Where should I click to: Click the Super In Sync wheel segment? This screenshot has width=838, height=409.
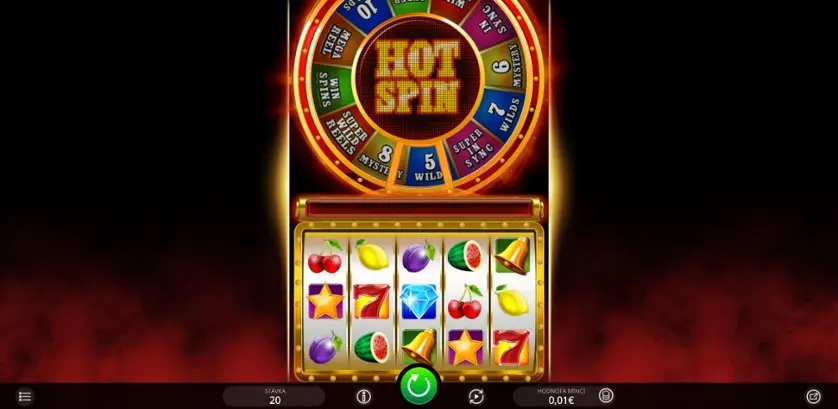click(x=471, y=148)
